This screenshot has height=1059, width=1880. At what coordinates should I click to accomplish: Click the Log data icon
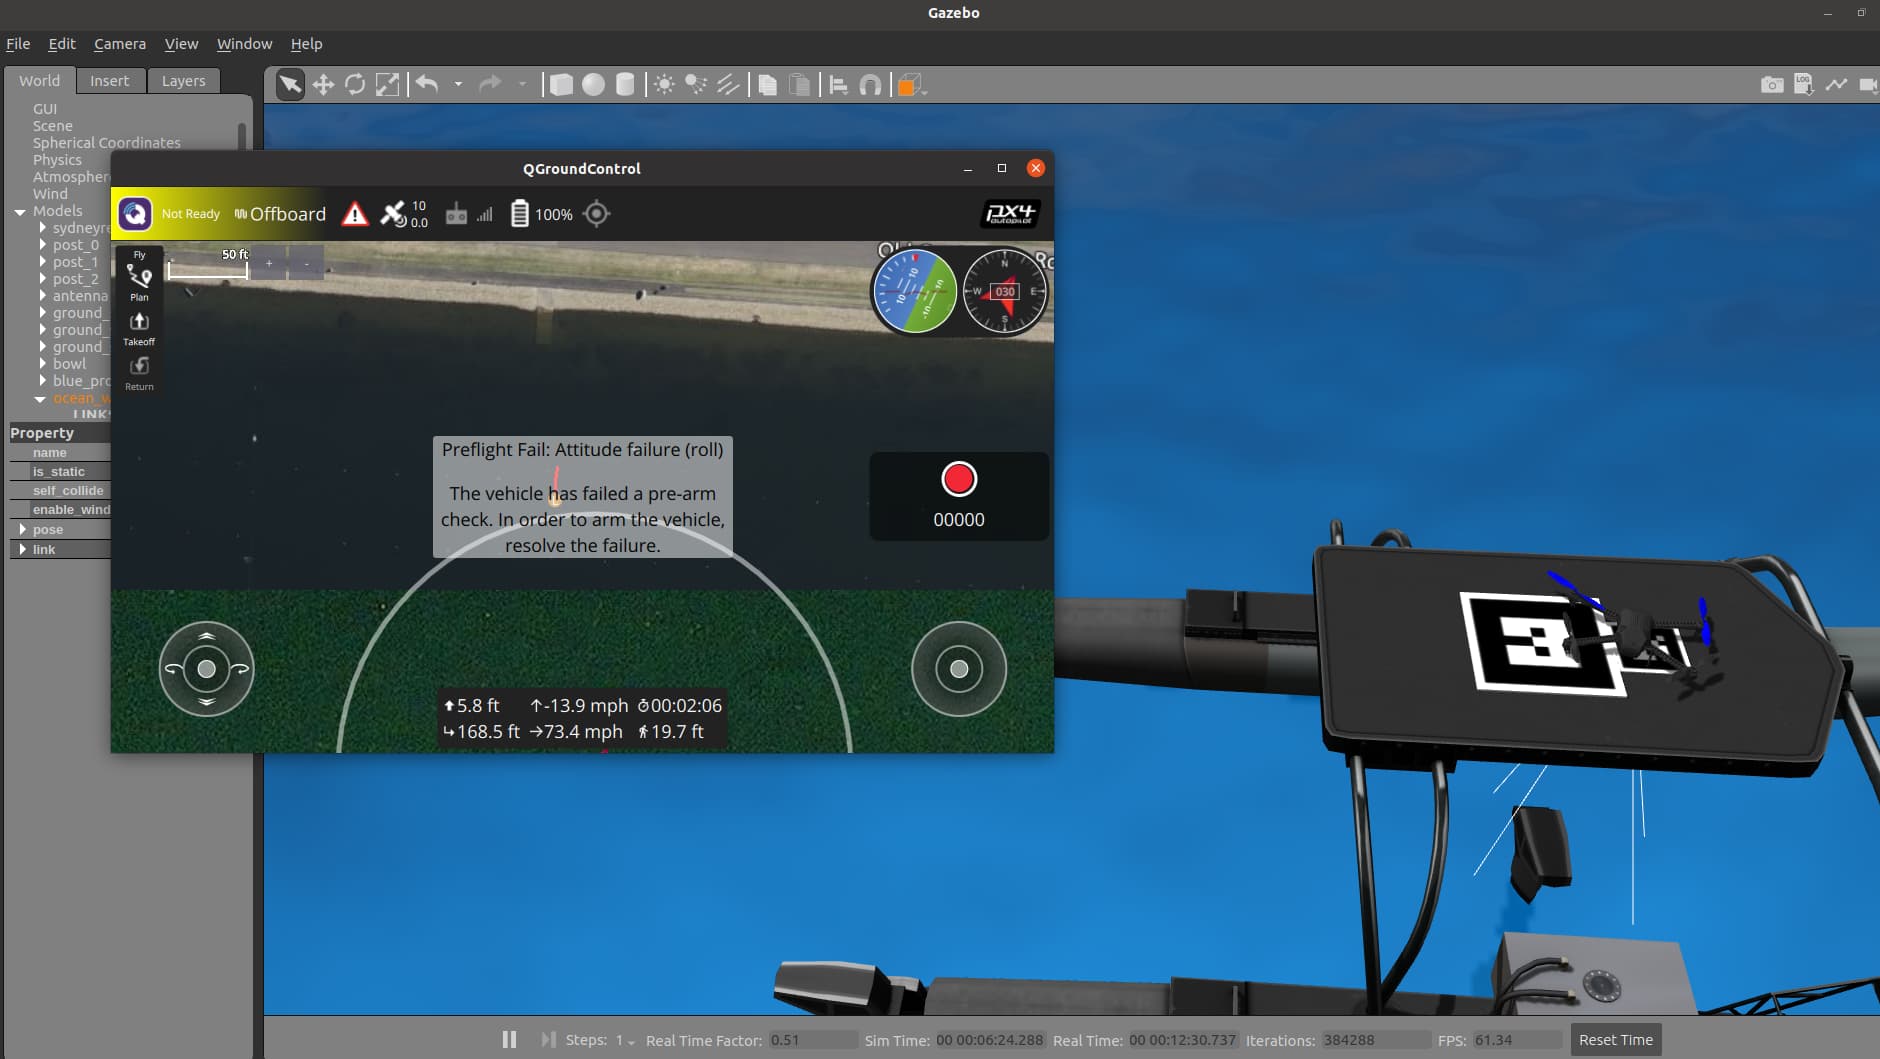pyautogui.click(x=1804, y=85)
